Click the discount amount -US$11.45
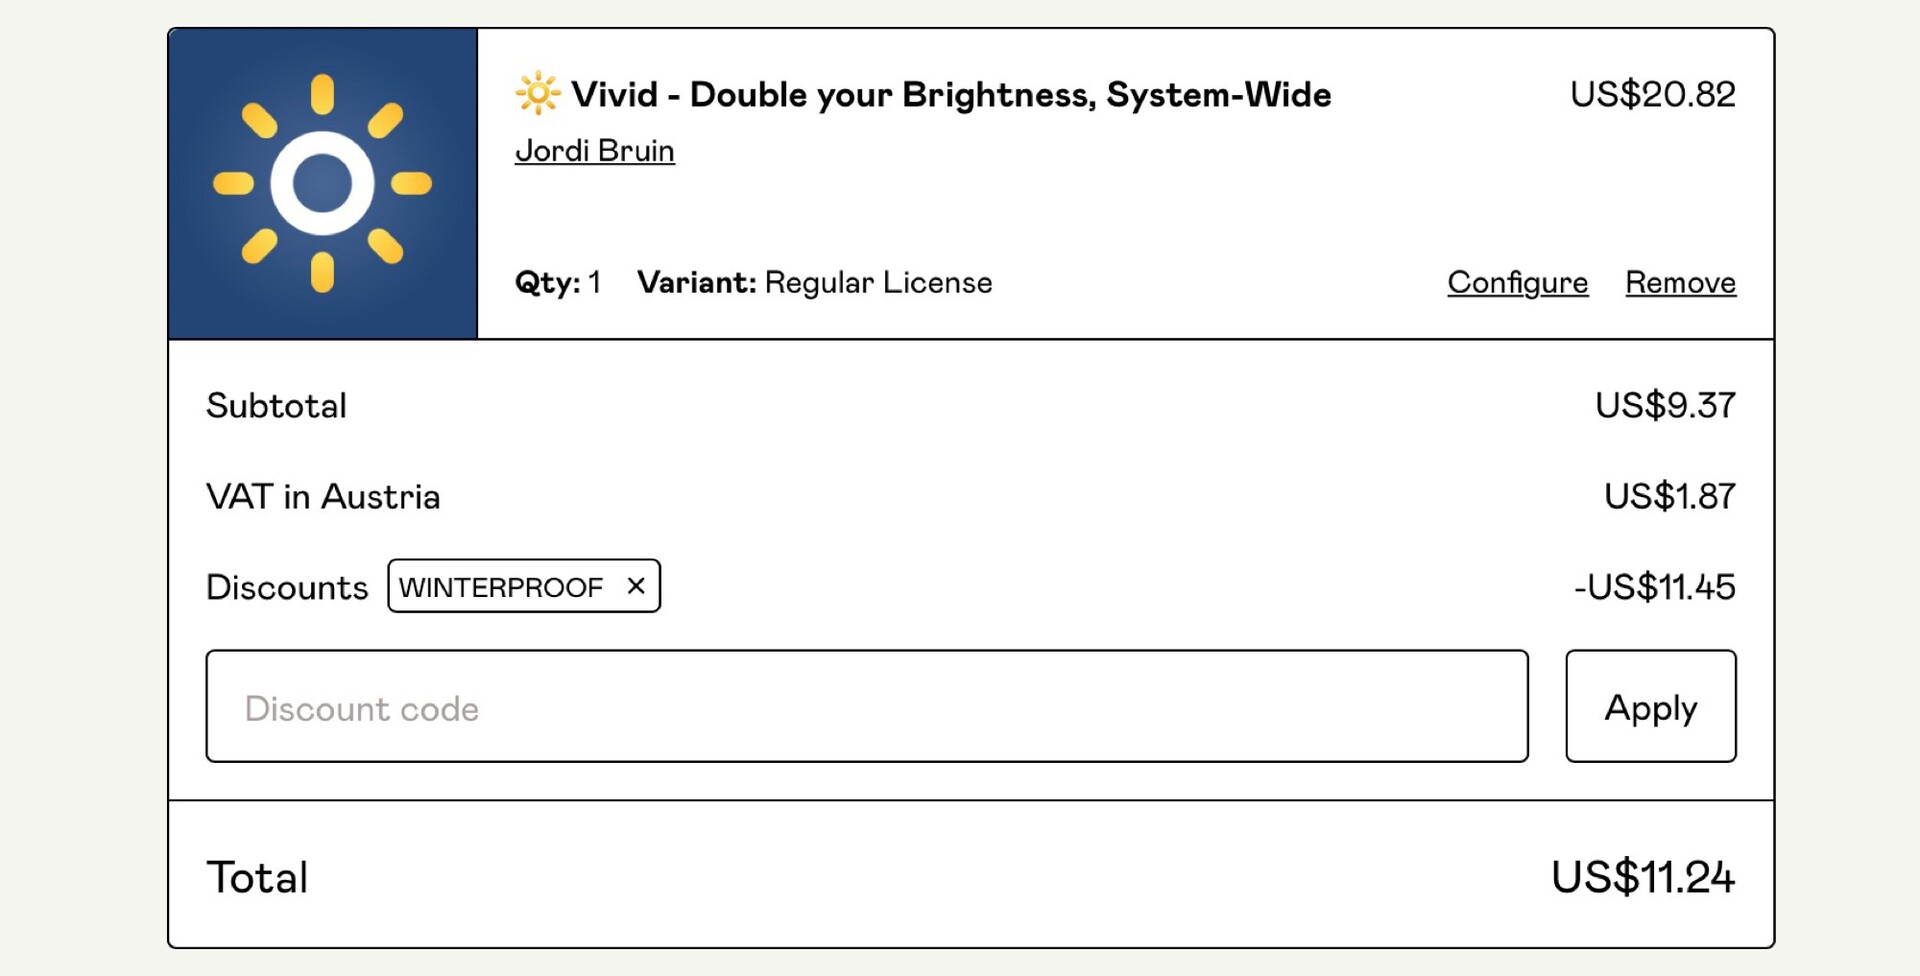Screen dimensions: 1920x976 click(1654, 587)
